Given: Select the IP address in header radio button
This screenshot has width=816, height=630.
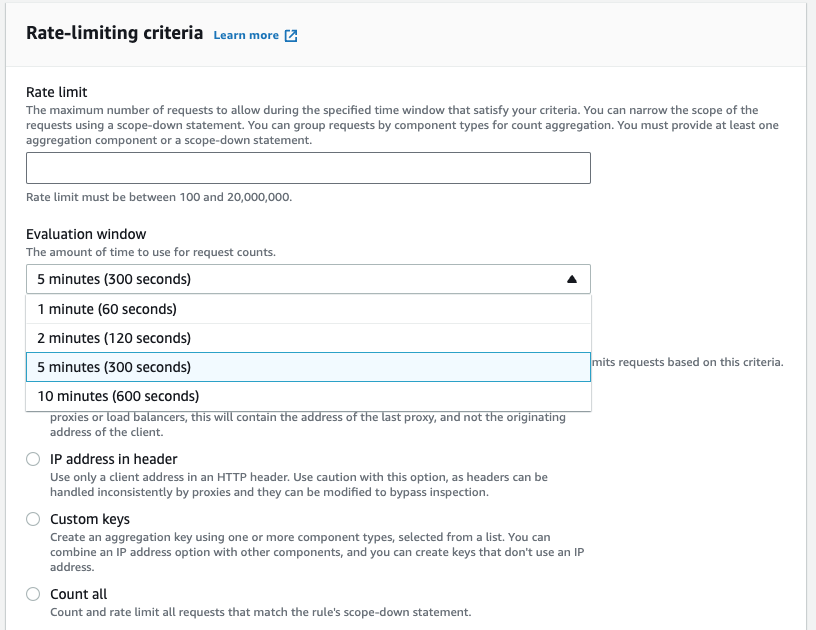Looking at the screenshot, I should (x=33, y=459).
